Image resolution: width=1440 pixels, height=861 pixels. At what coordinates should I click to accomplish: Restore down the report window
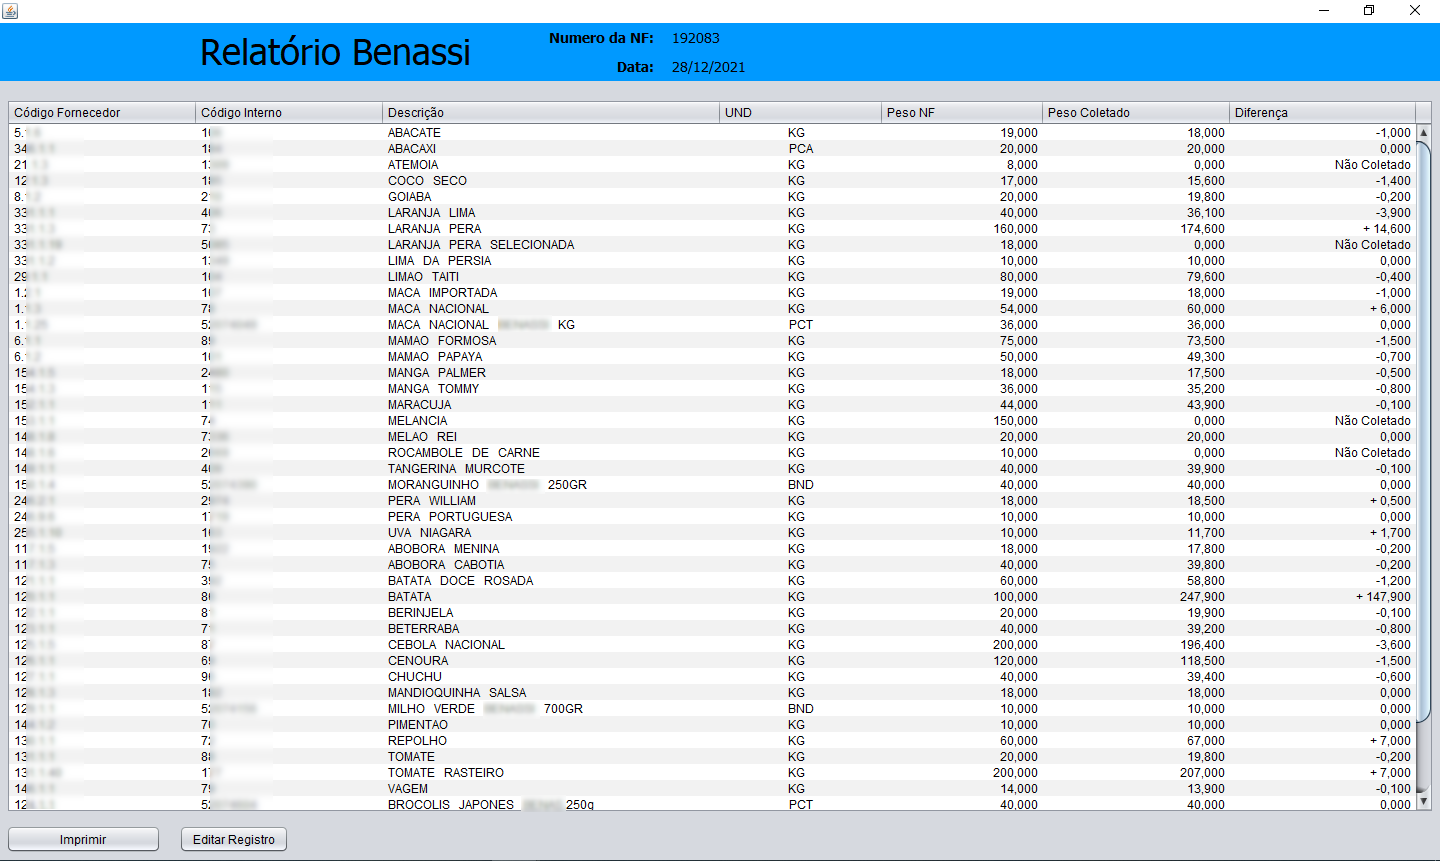[x=1369, y=11]
